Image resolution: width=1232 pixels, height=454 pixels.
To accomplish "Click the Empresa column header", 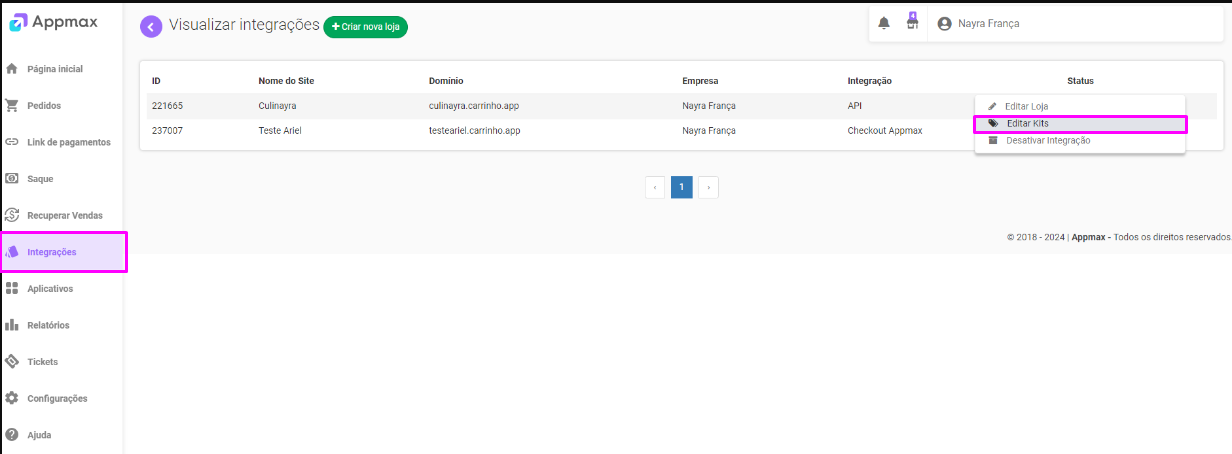I will tap(700, 81).
